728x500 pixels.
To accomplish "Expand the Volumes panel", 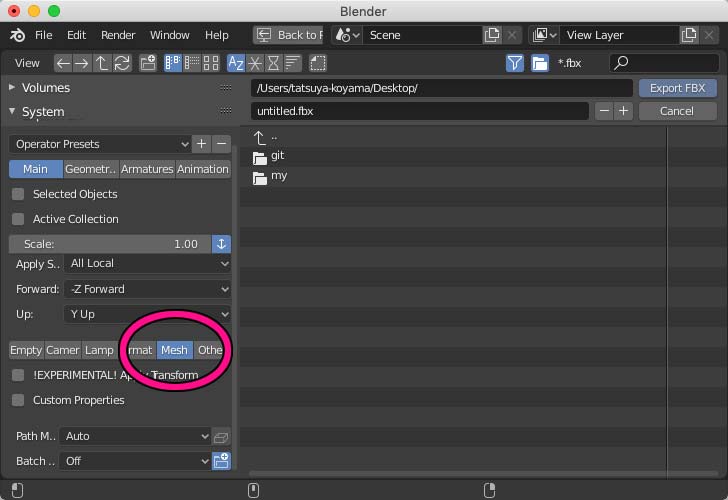I will pyautogui.click(x=46, y=88).
